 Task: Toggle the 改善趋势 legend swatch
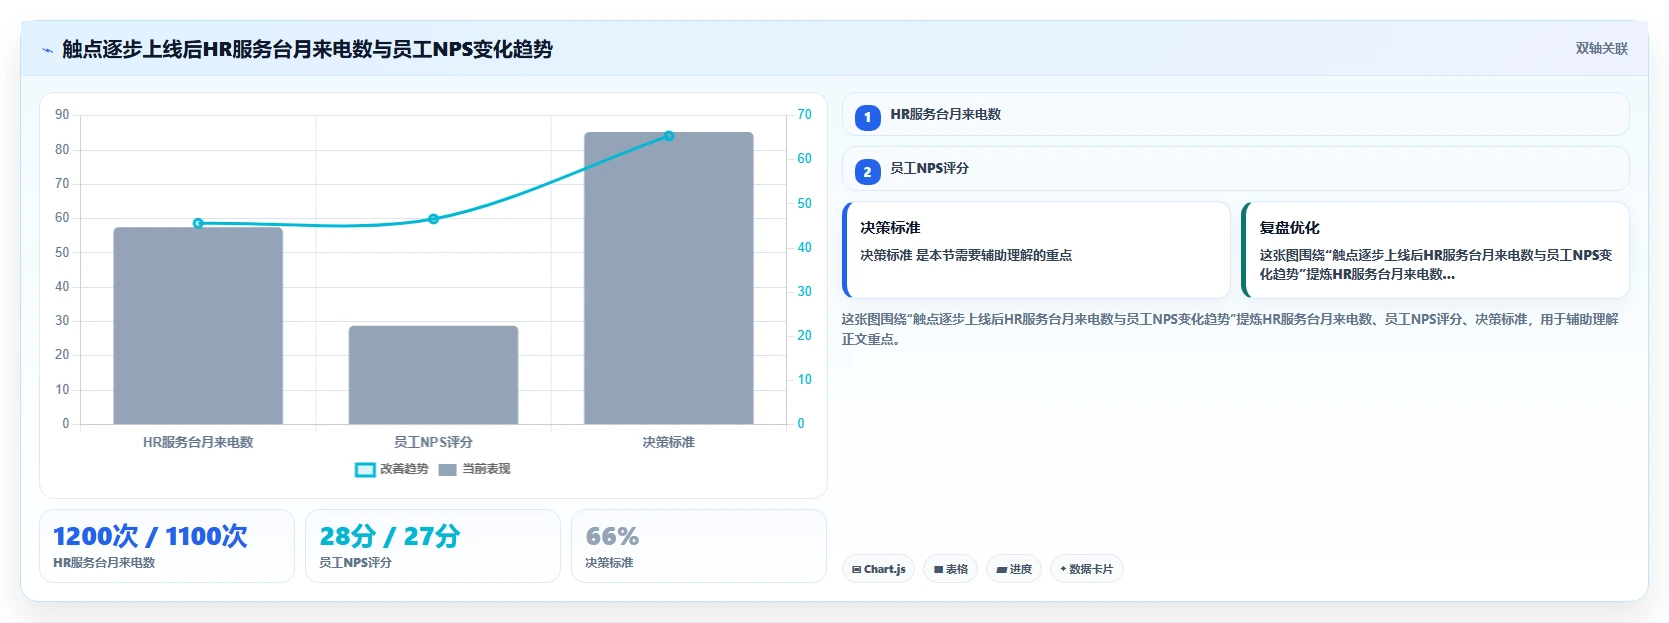[365, 469]
